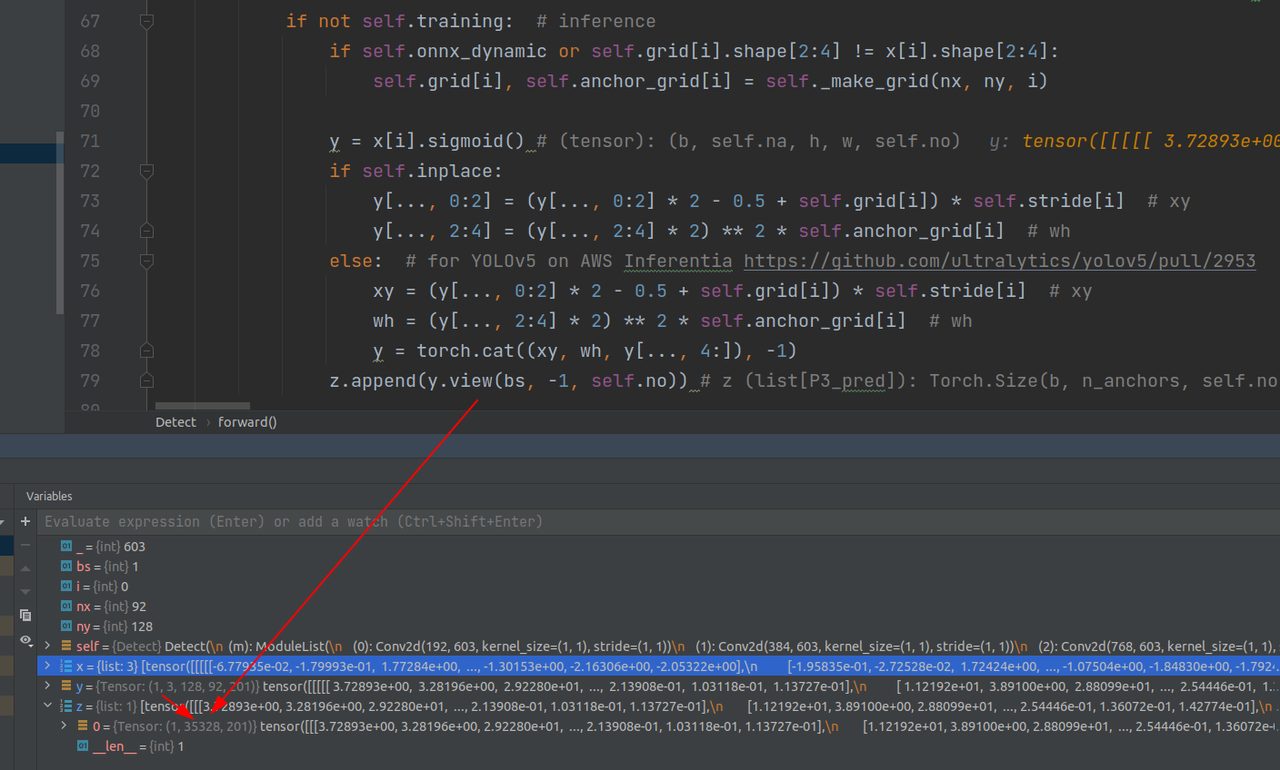Click the int type icon of variable i

tap(67, 587)
